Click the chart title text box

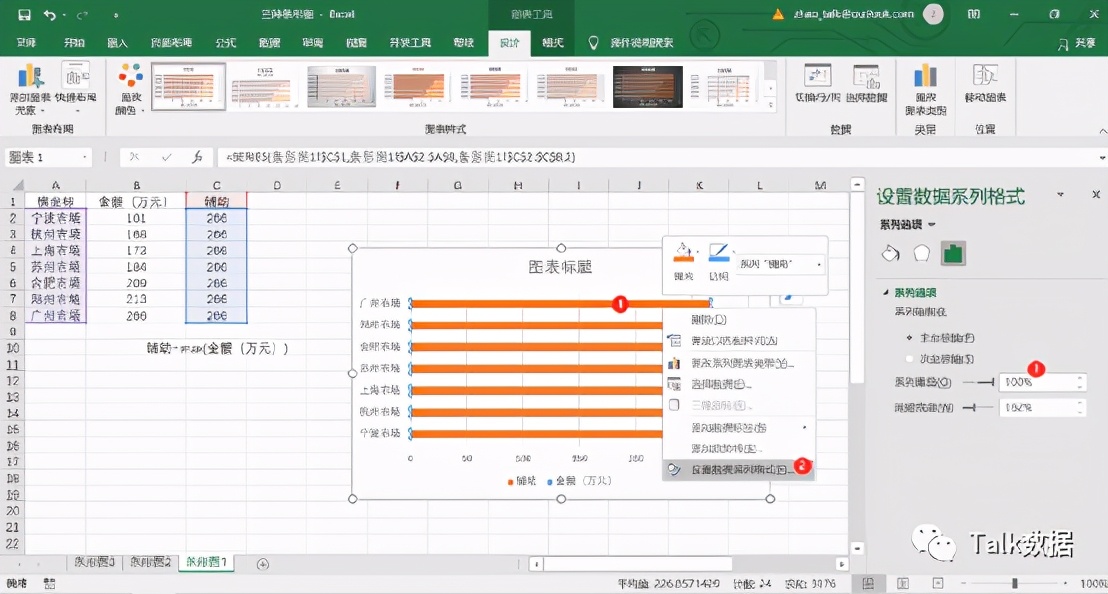point(560,267)
